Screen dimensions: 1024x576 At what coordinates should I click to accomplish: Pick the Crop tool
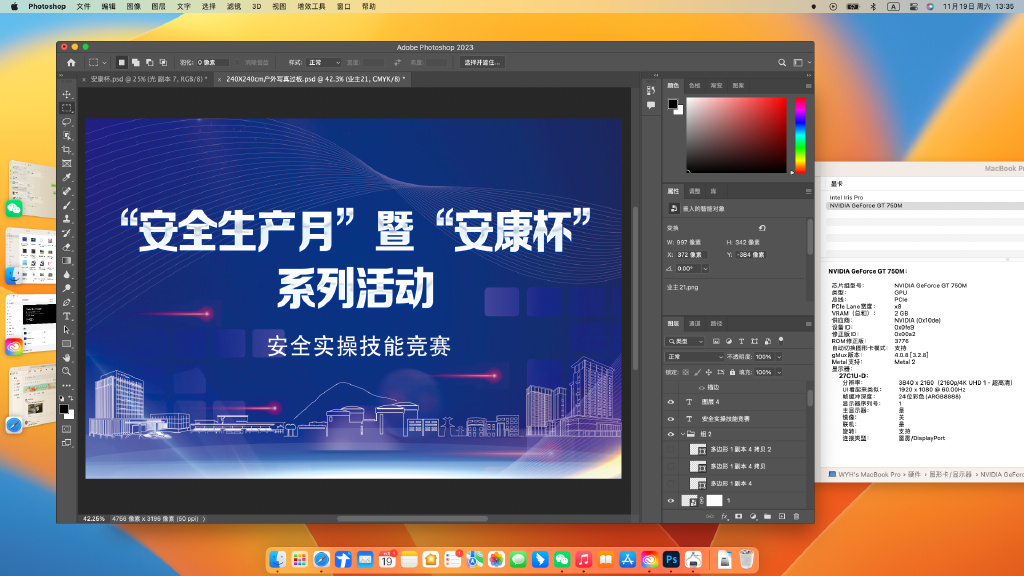[x=66, y=149]
